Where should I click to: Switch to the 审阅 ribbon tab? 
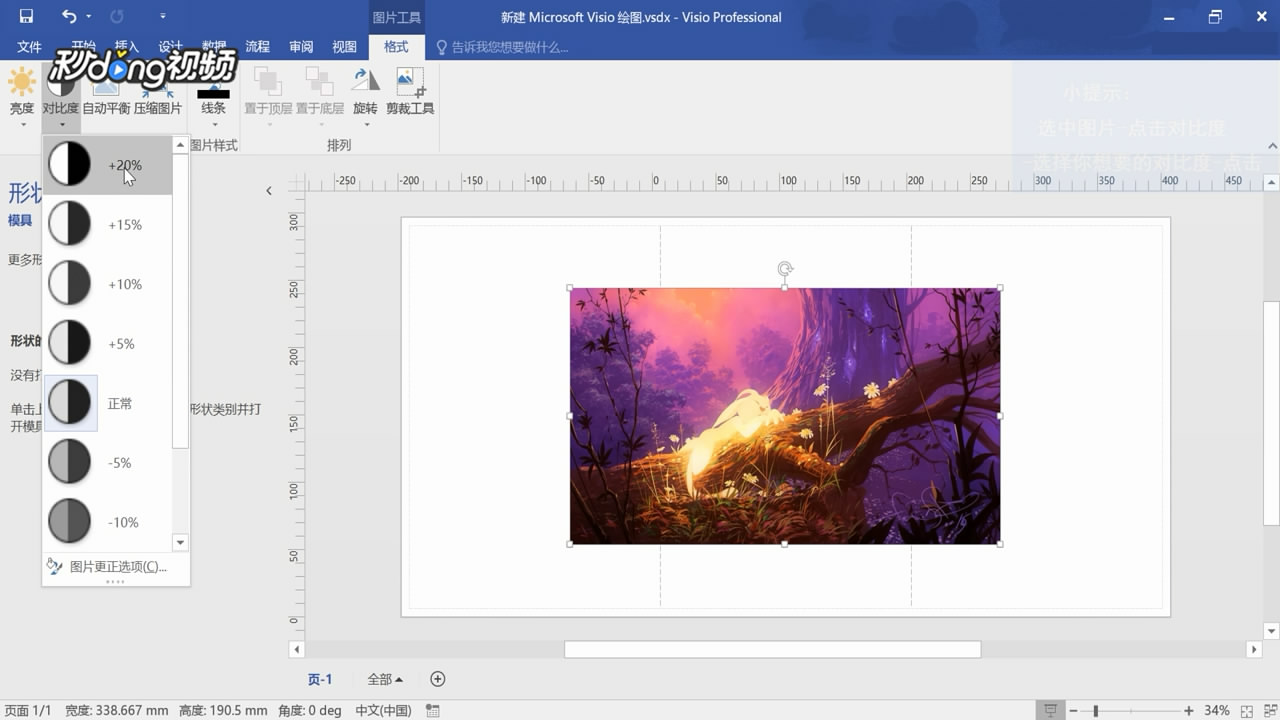(x=301, y=47)
